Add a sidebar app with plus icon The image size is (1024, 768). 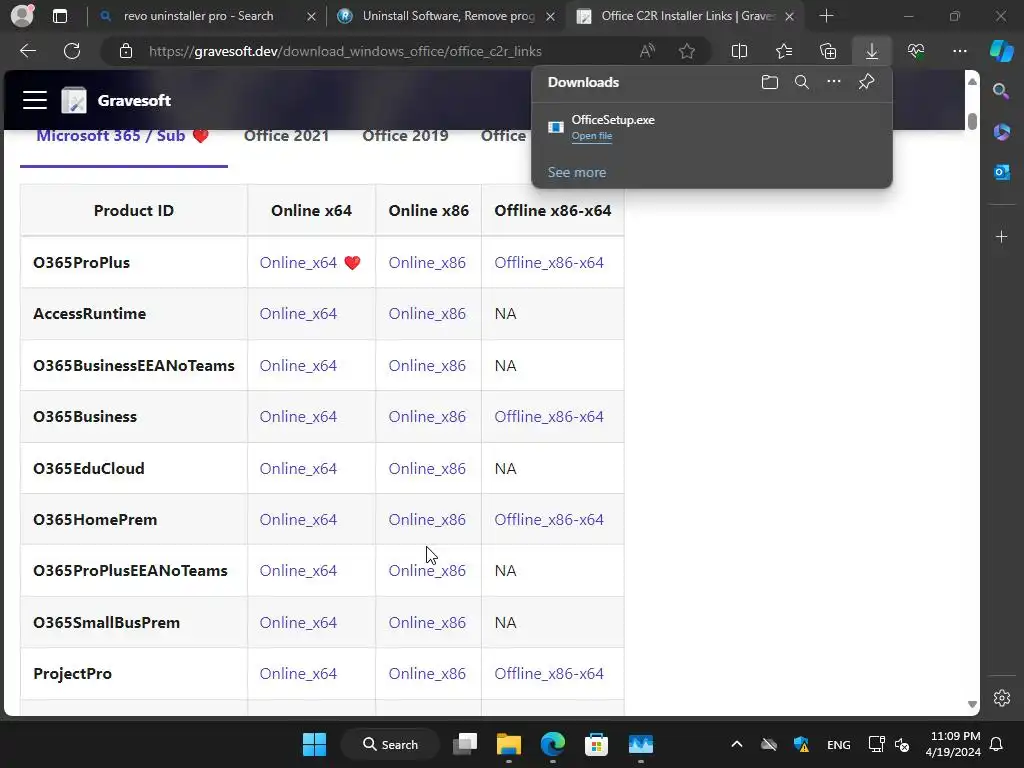coord(1001,236)
